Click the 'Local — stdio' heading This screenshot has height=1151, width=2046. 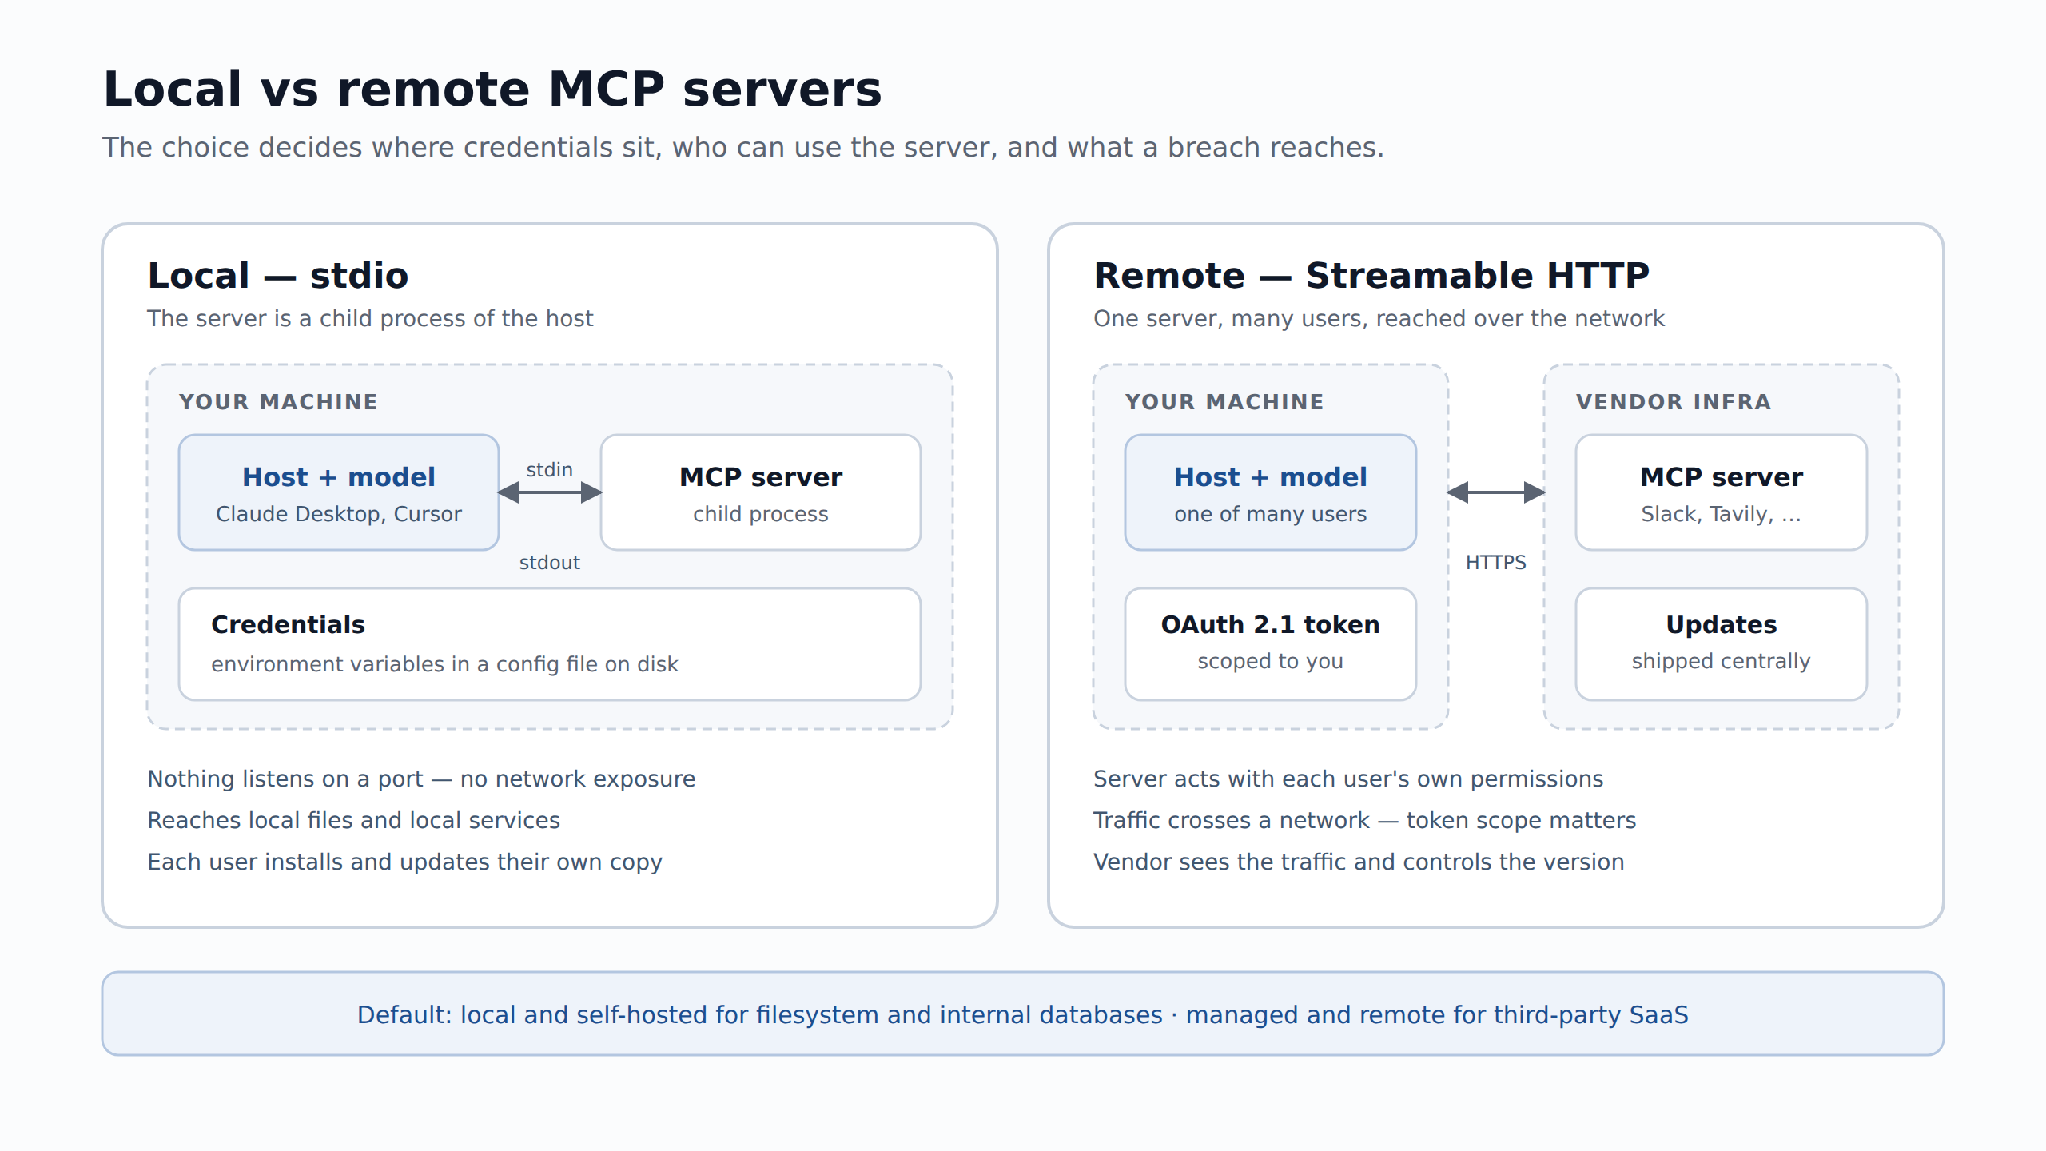(x=278, y=275)
